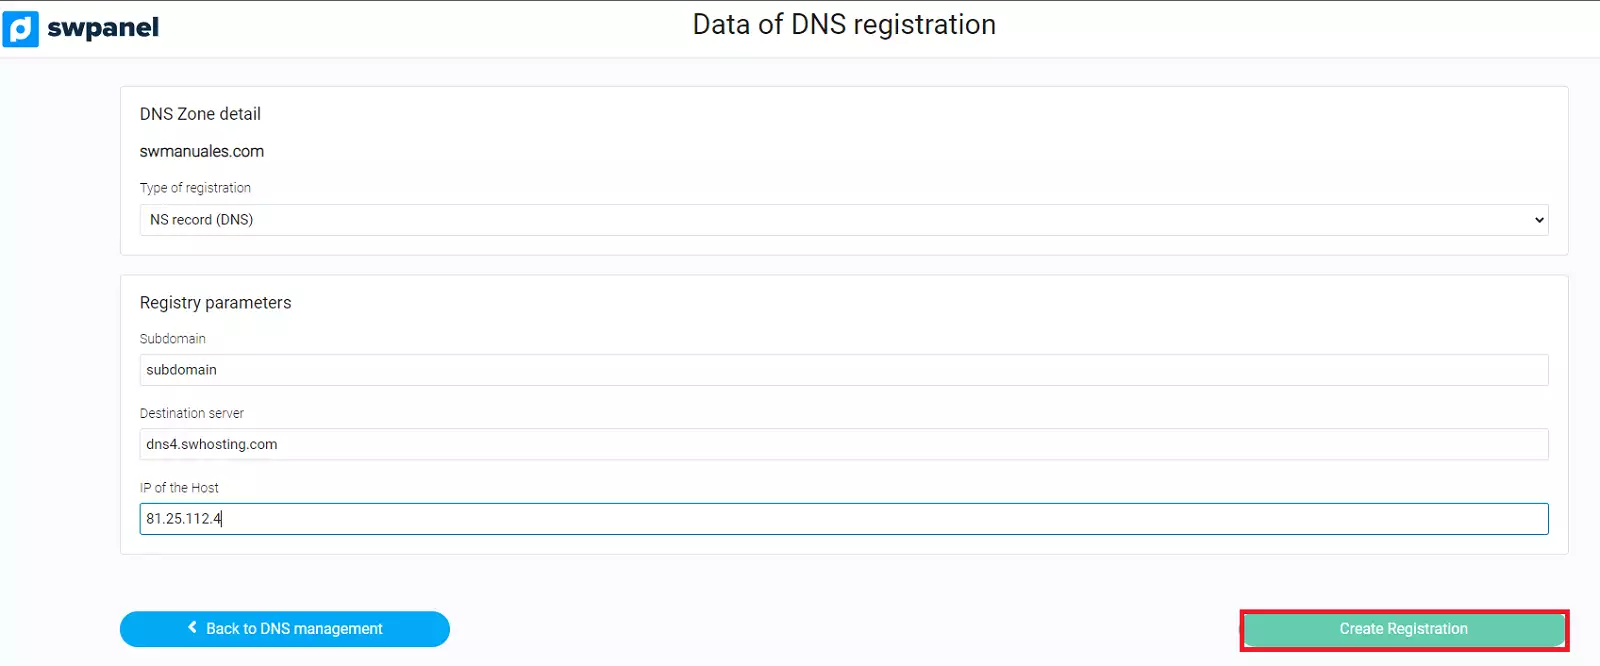Focus the Subdomain input field
Image resolution: width=1600 pixels, height=666 pixels.
click(x=843, y=370)
